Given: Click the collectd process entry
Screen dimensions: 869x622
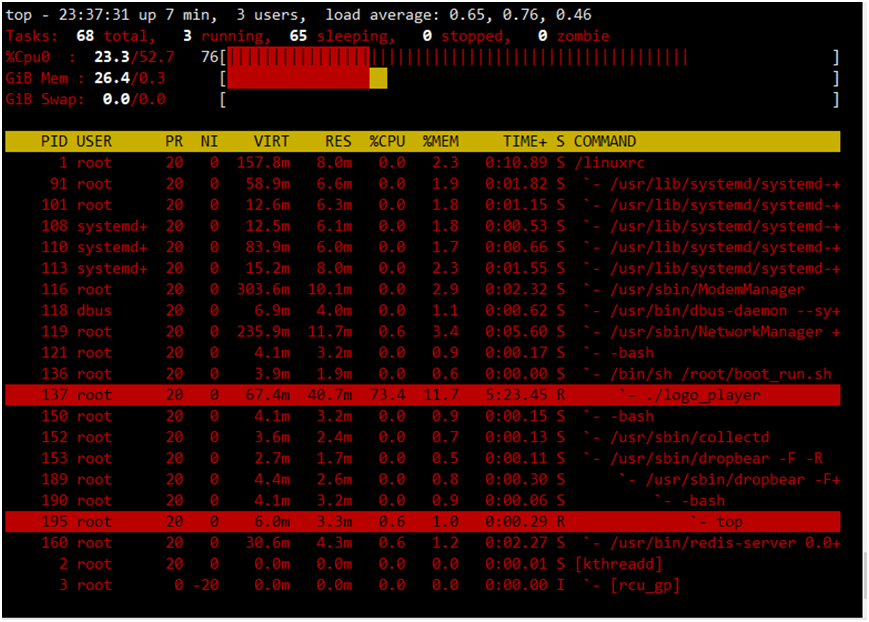Looking at the screenshot, I should point(689,437).
